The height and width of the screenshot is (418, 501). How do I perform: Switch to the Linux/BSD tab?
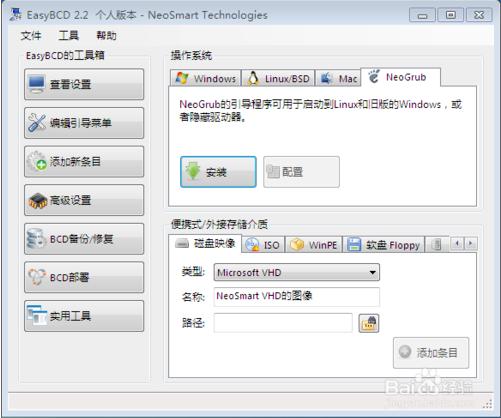[x=278, y=79]
